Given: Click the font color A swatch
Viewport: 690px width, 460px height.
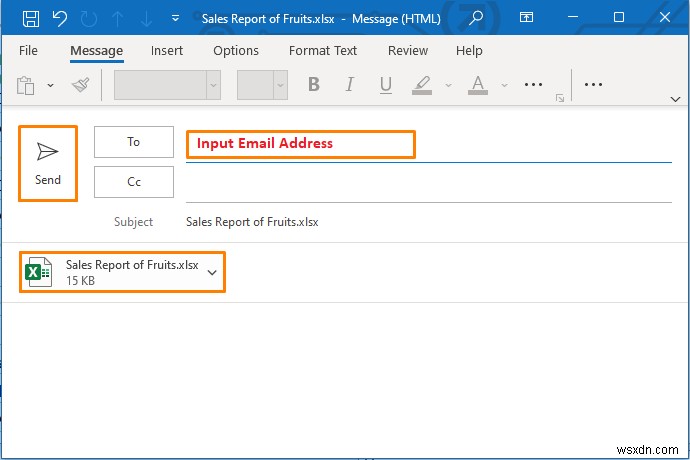Looking at the screenshot, I should click(477, 85).
